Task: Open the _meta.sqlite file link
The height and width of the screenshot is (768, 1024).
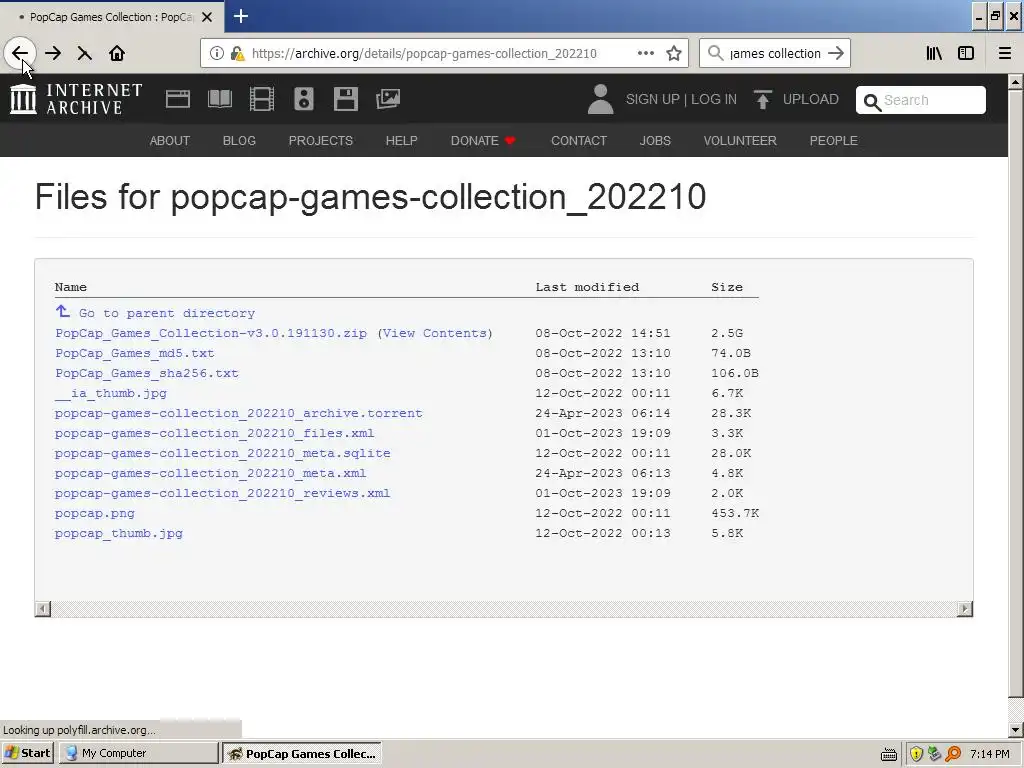Action: click(x=223, y=453)
